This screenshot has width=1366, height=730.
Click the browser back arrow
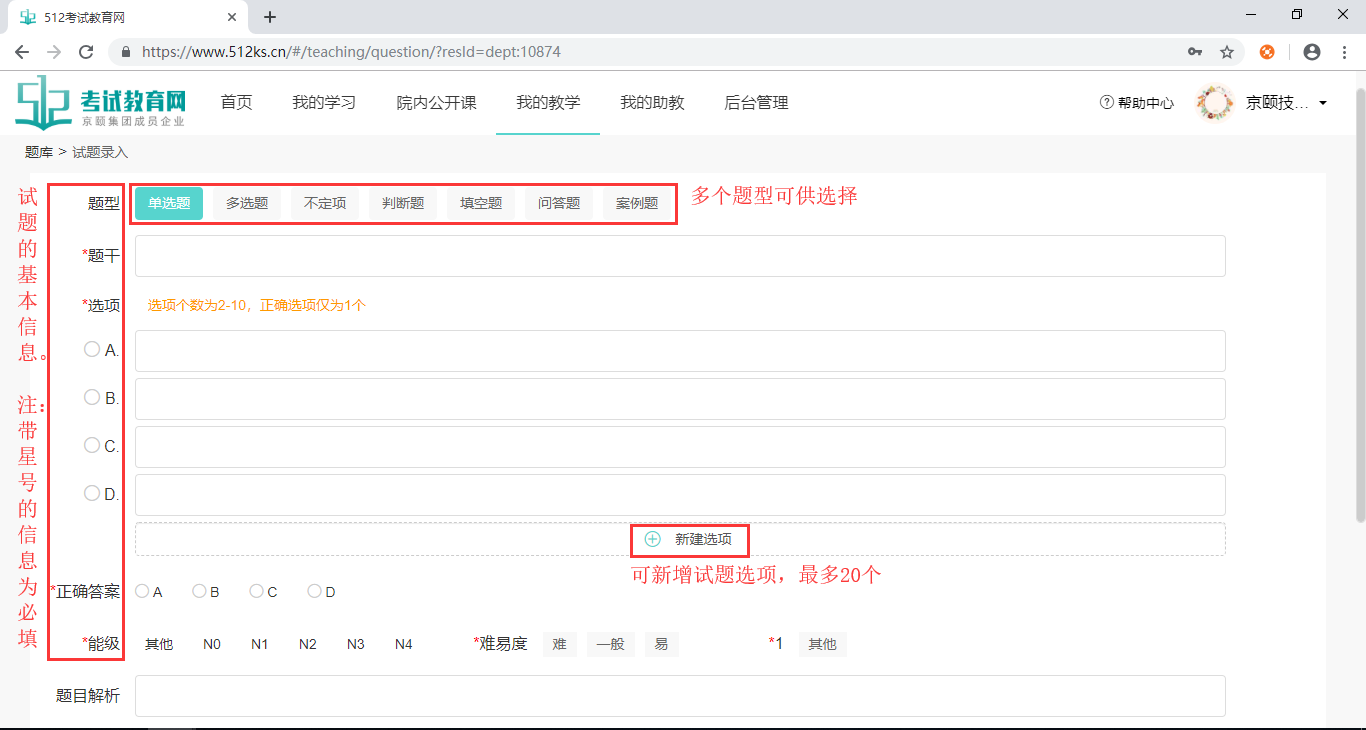pos(22,51)
